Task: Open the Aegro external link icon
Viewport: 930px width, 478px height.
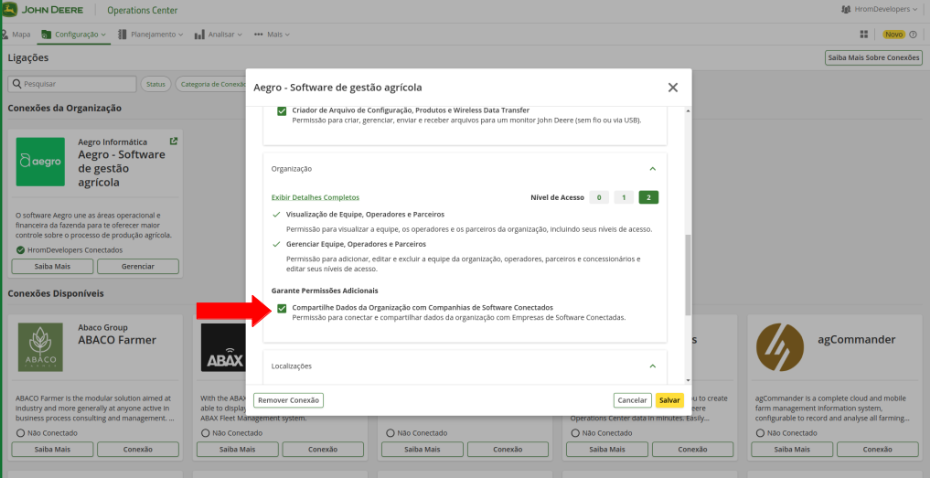Action: pyautogui.click(x=173, y=142)
